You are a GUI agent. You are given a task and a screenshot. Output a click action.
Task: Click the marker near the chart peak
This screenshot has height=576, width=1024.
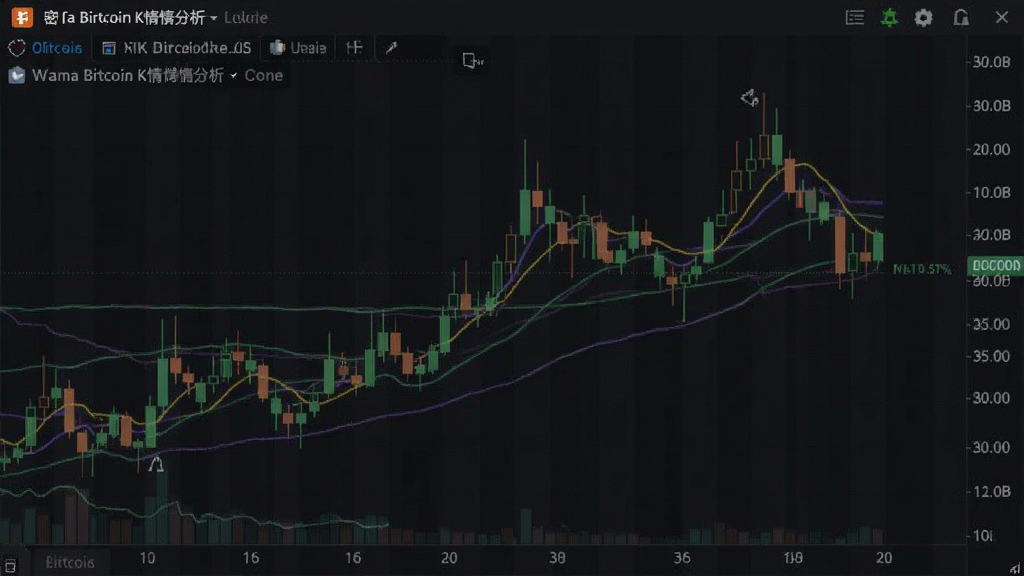[749, 98]
